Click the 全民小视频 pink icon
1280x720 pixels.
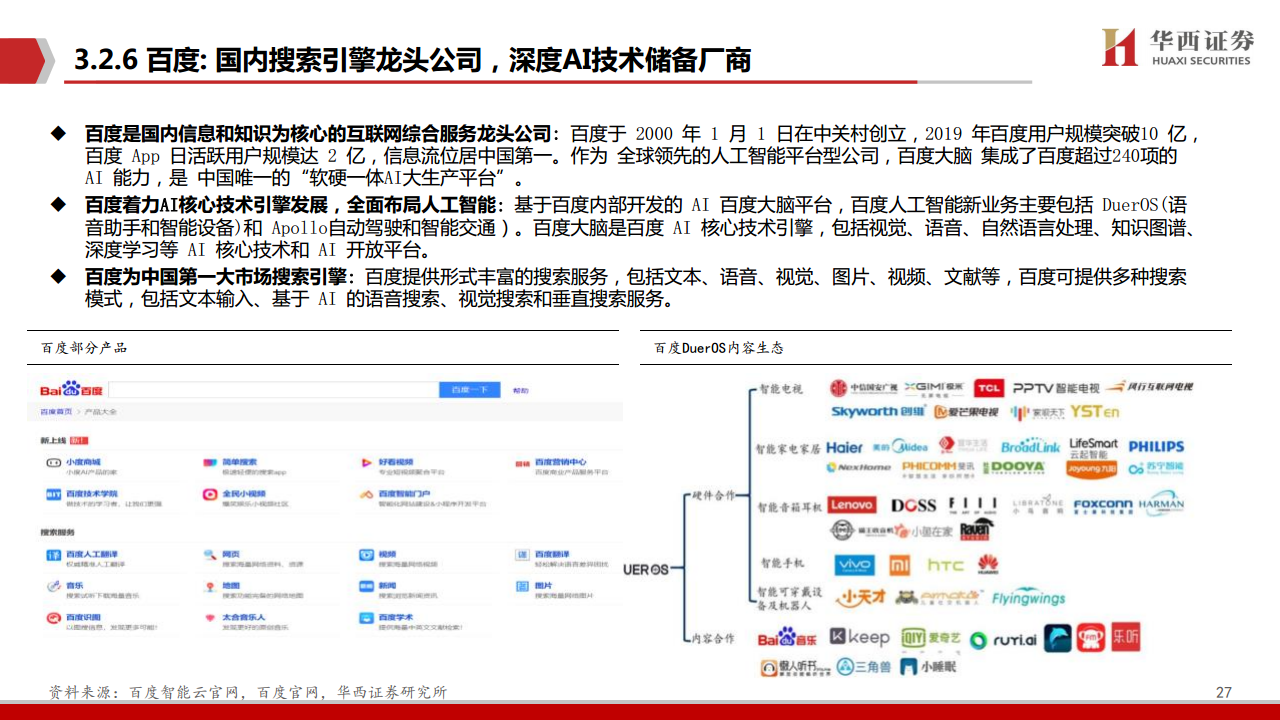tap(210, 495)
